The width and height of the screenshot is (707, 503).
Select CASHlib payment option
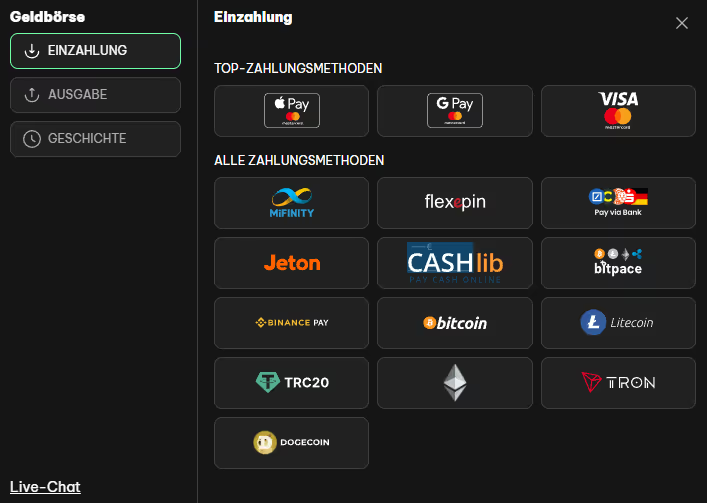pos(454,263)
